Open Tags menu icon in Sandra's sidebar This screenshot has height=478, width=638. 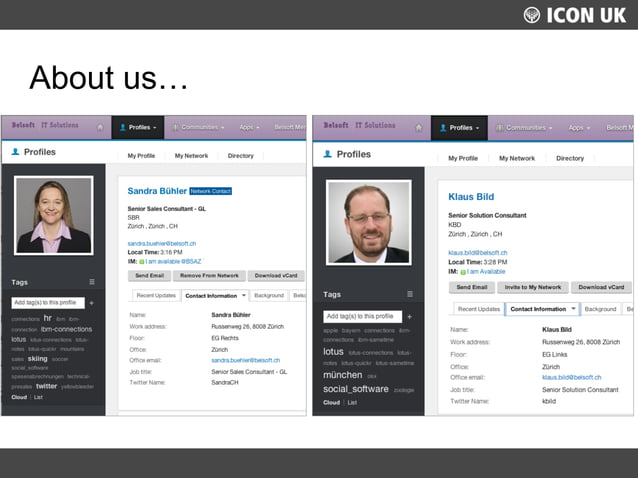coord(92,282)
